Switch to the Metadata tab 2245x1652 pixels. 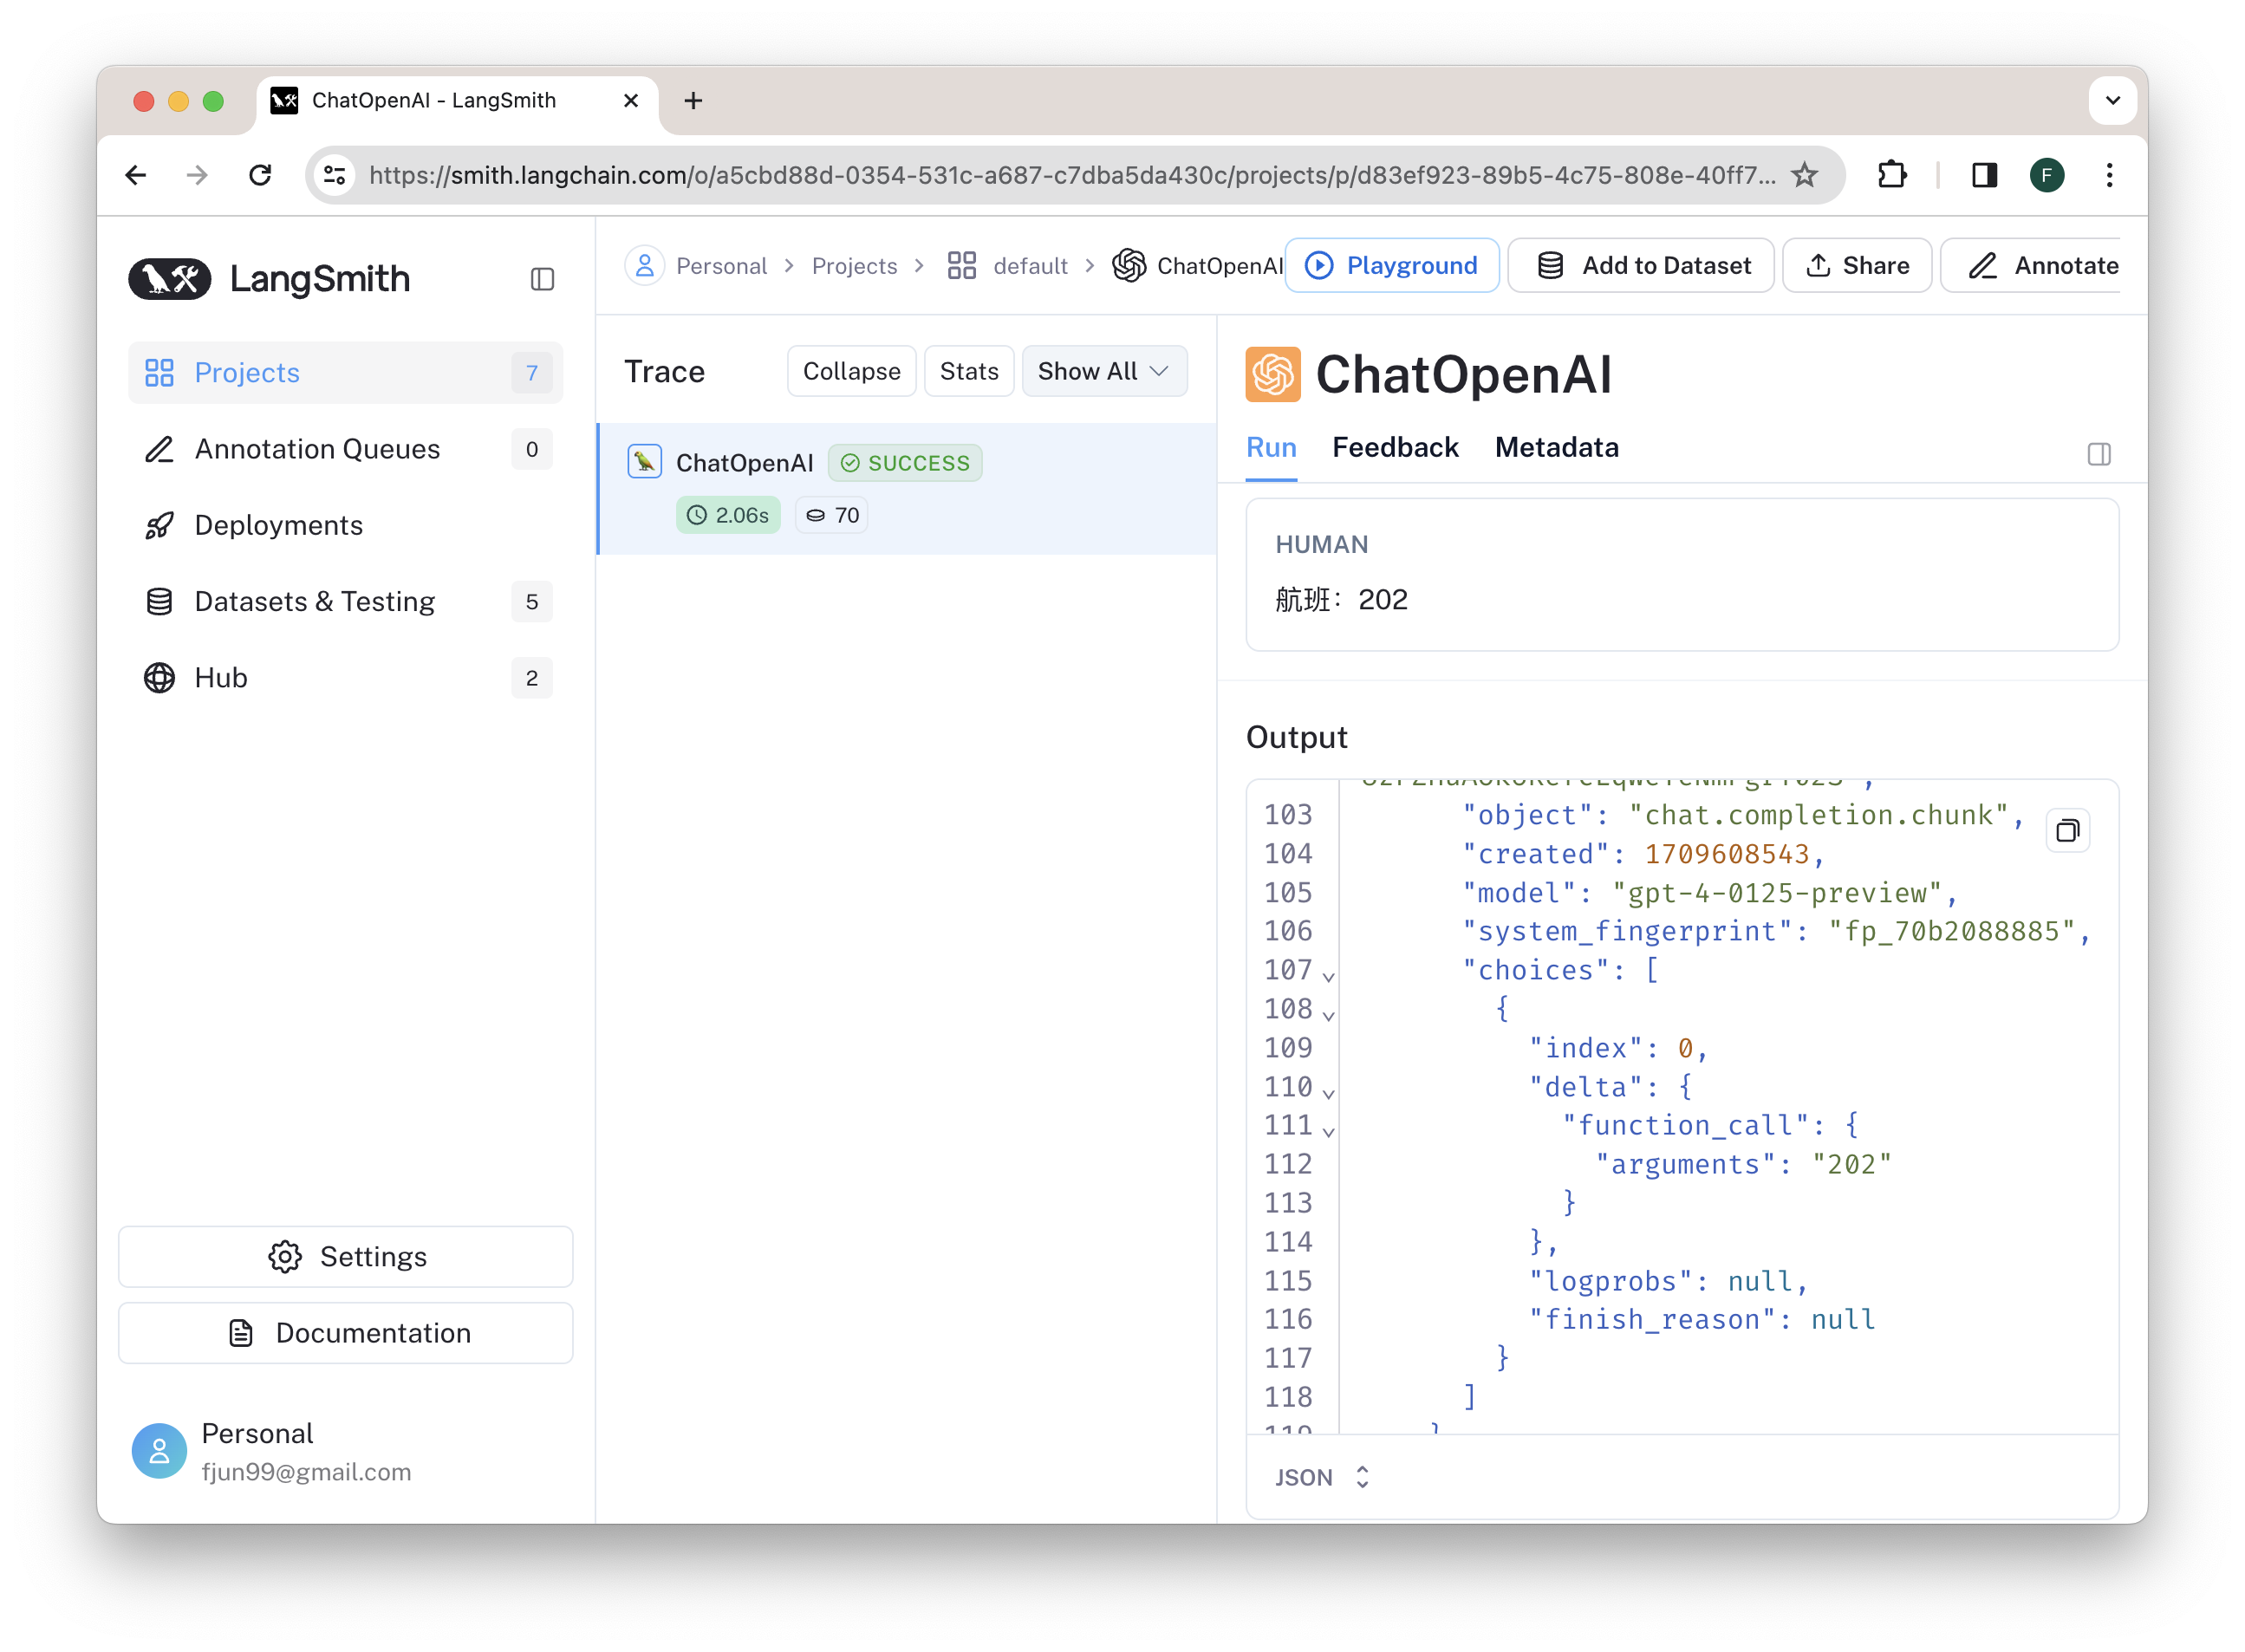[1556, 448]
